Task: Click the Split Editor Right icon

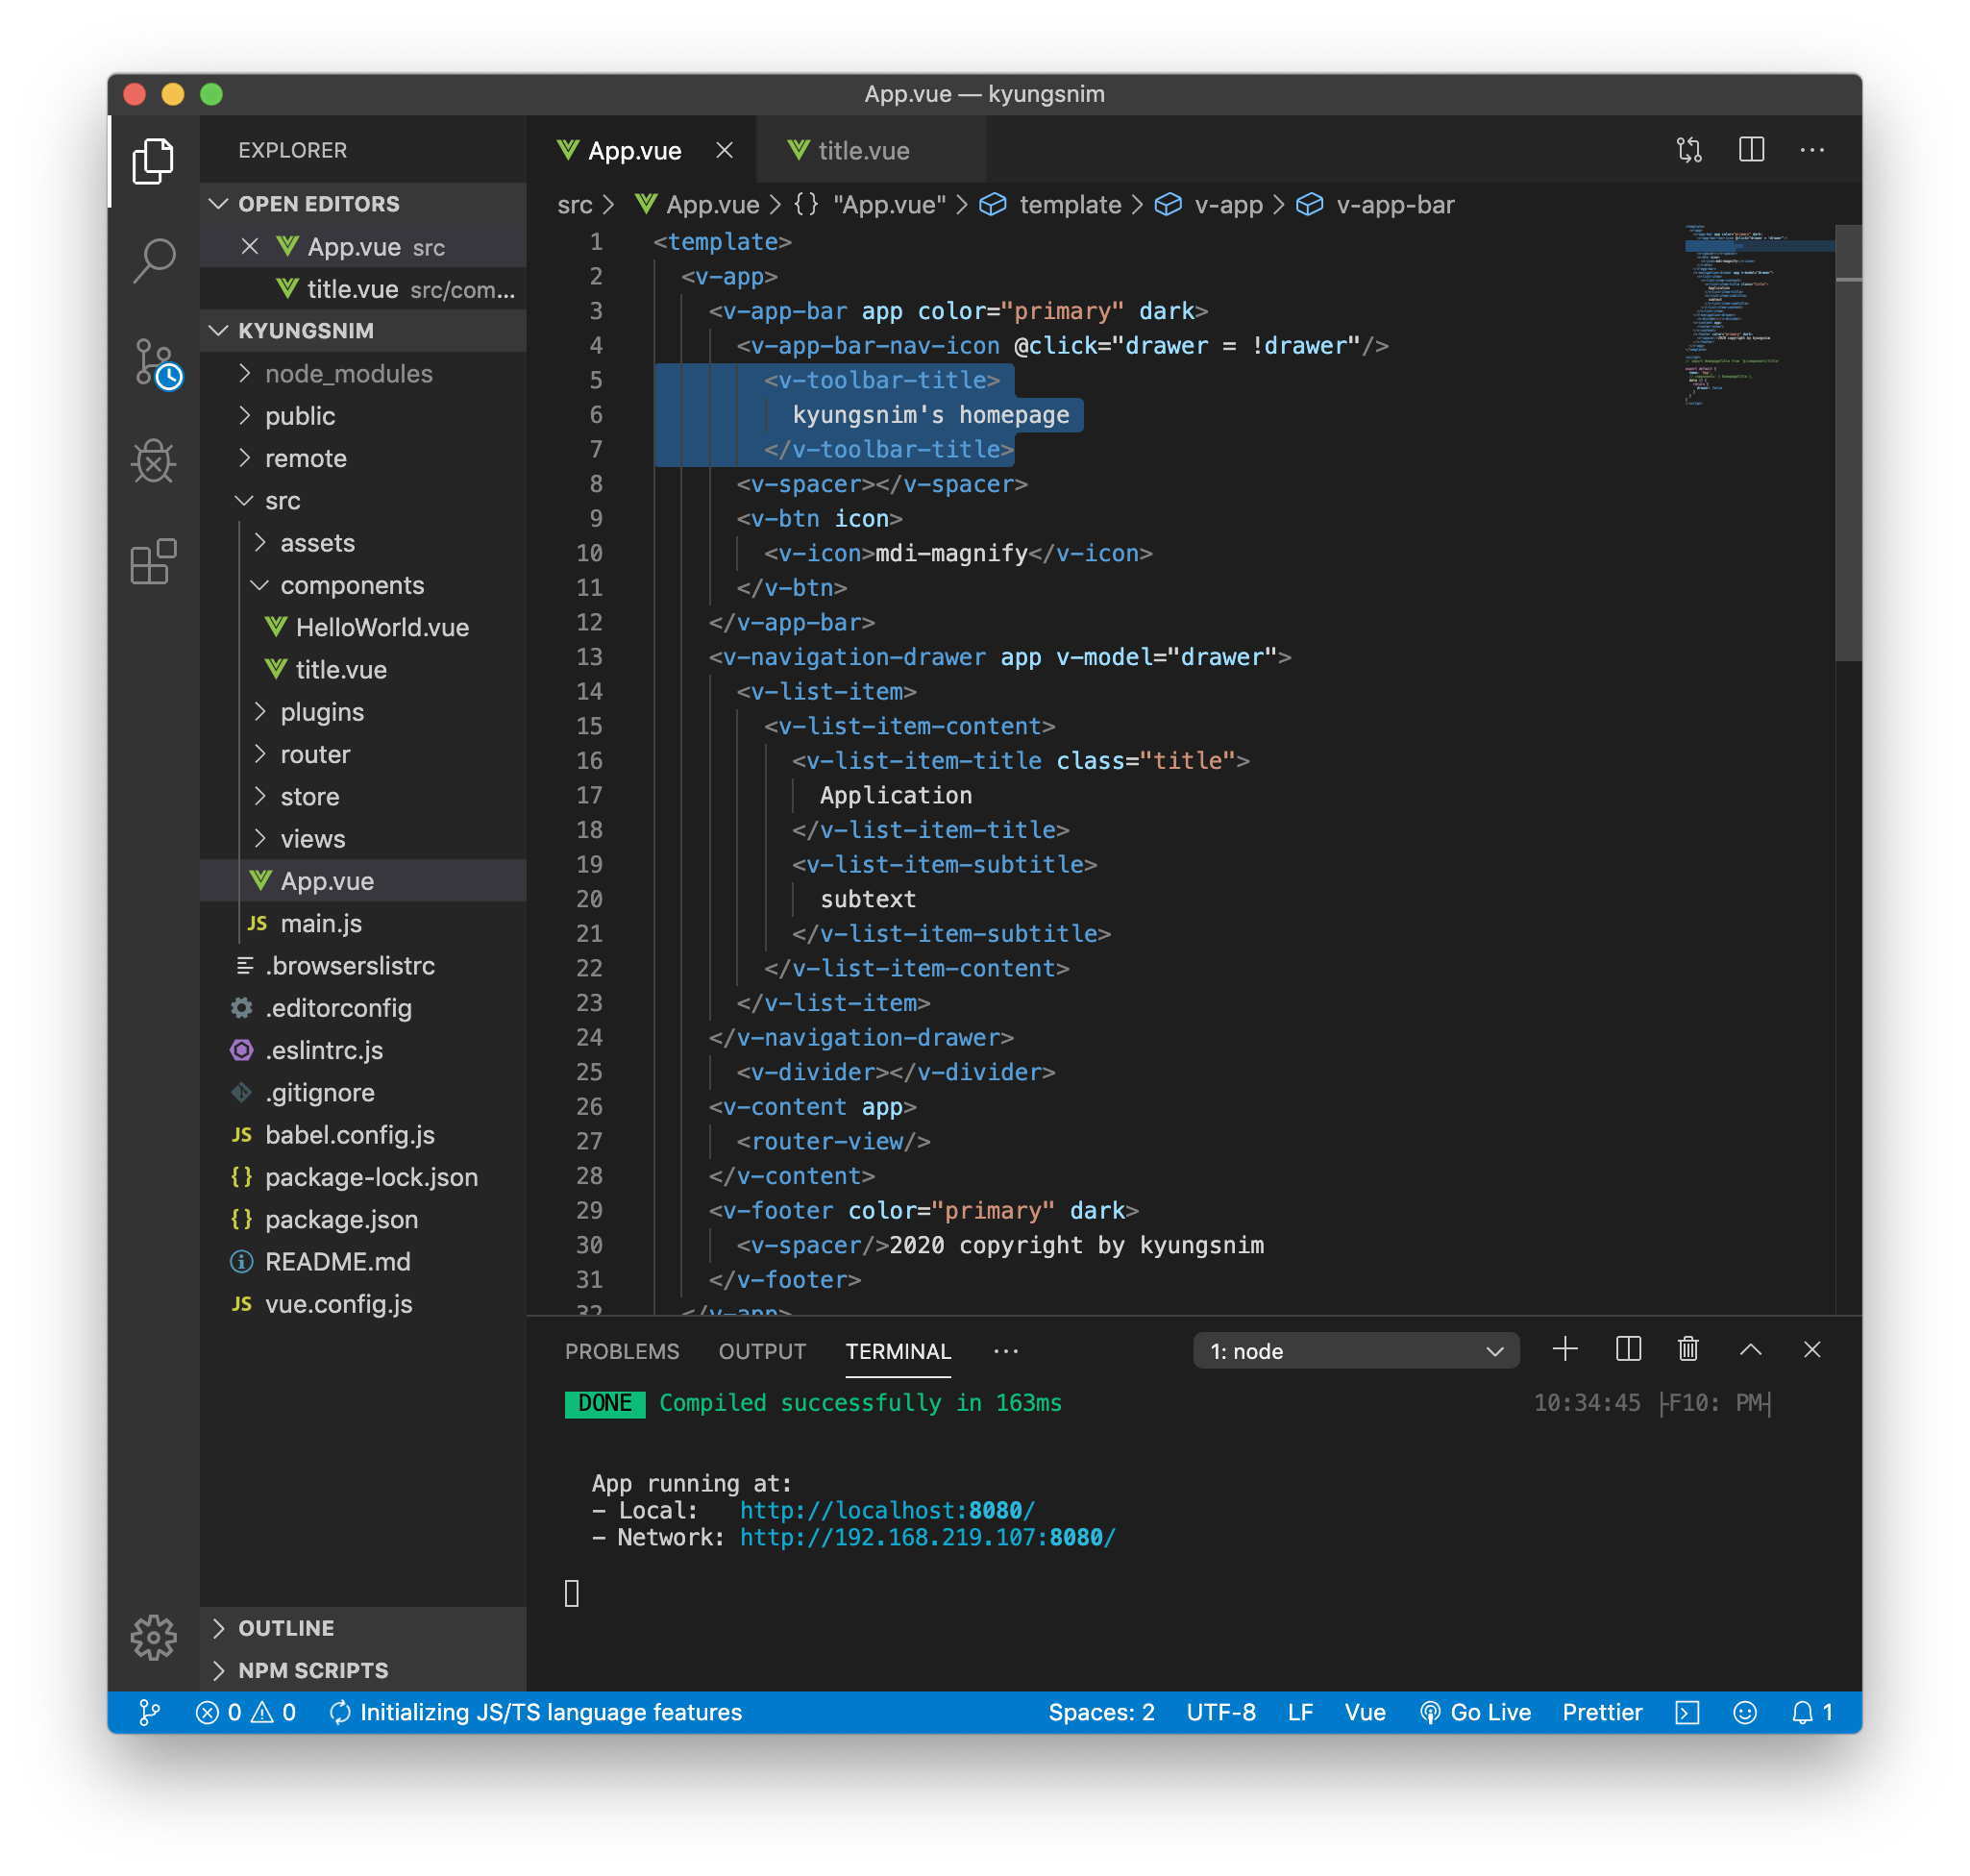Action: (x=1751, y=150)
